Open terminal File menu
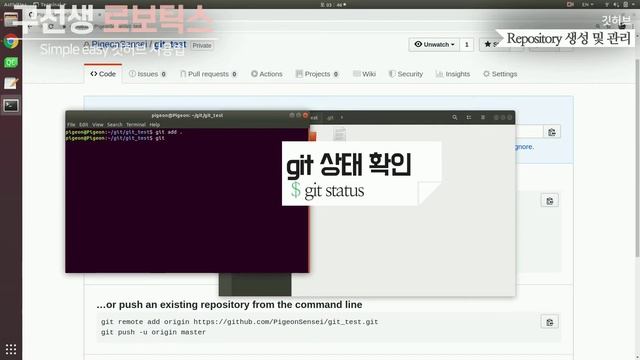 (71, 124)
